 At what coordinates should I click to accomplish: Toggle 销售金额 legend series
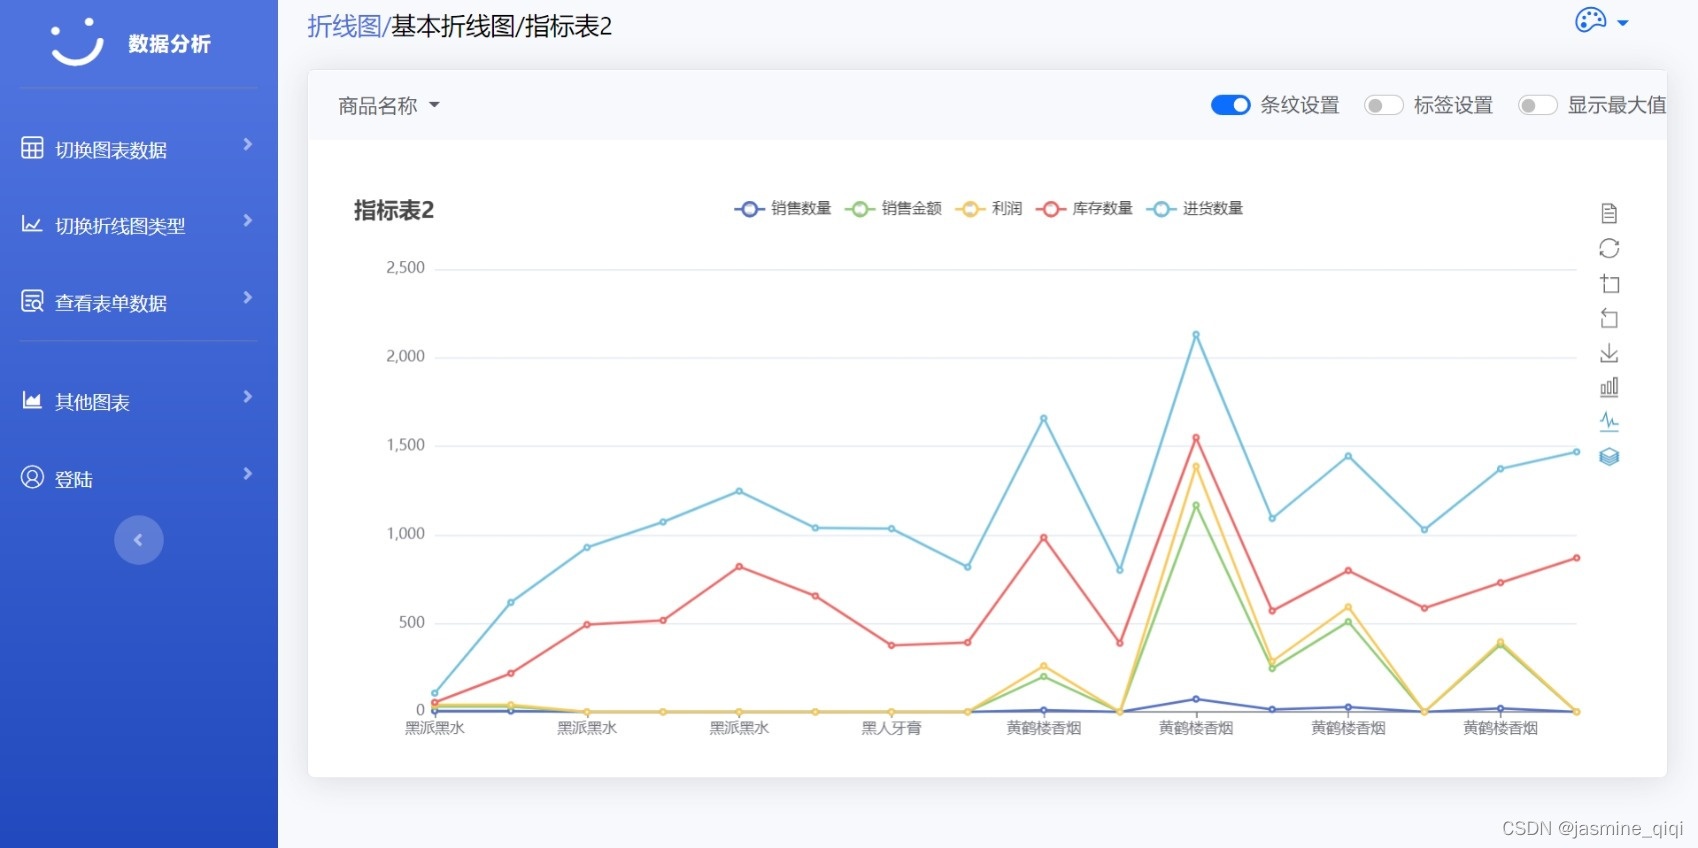pos(893,208)
